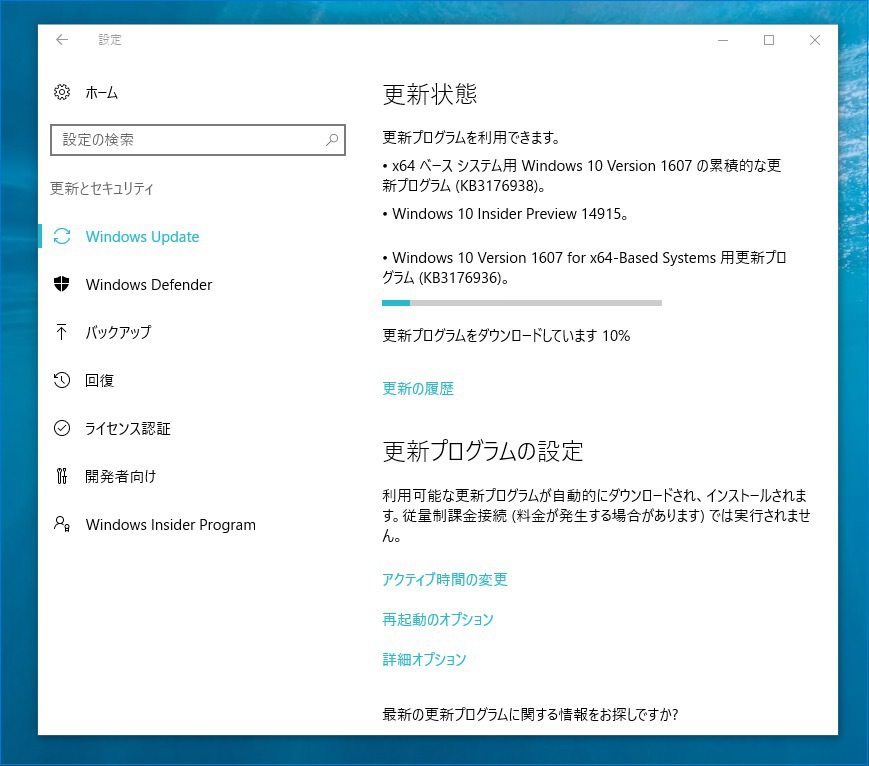Open 再起動のオプション link

438,620
